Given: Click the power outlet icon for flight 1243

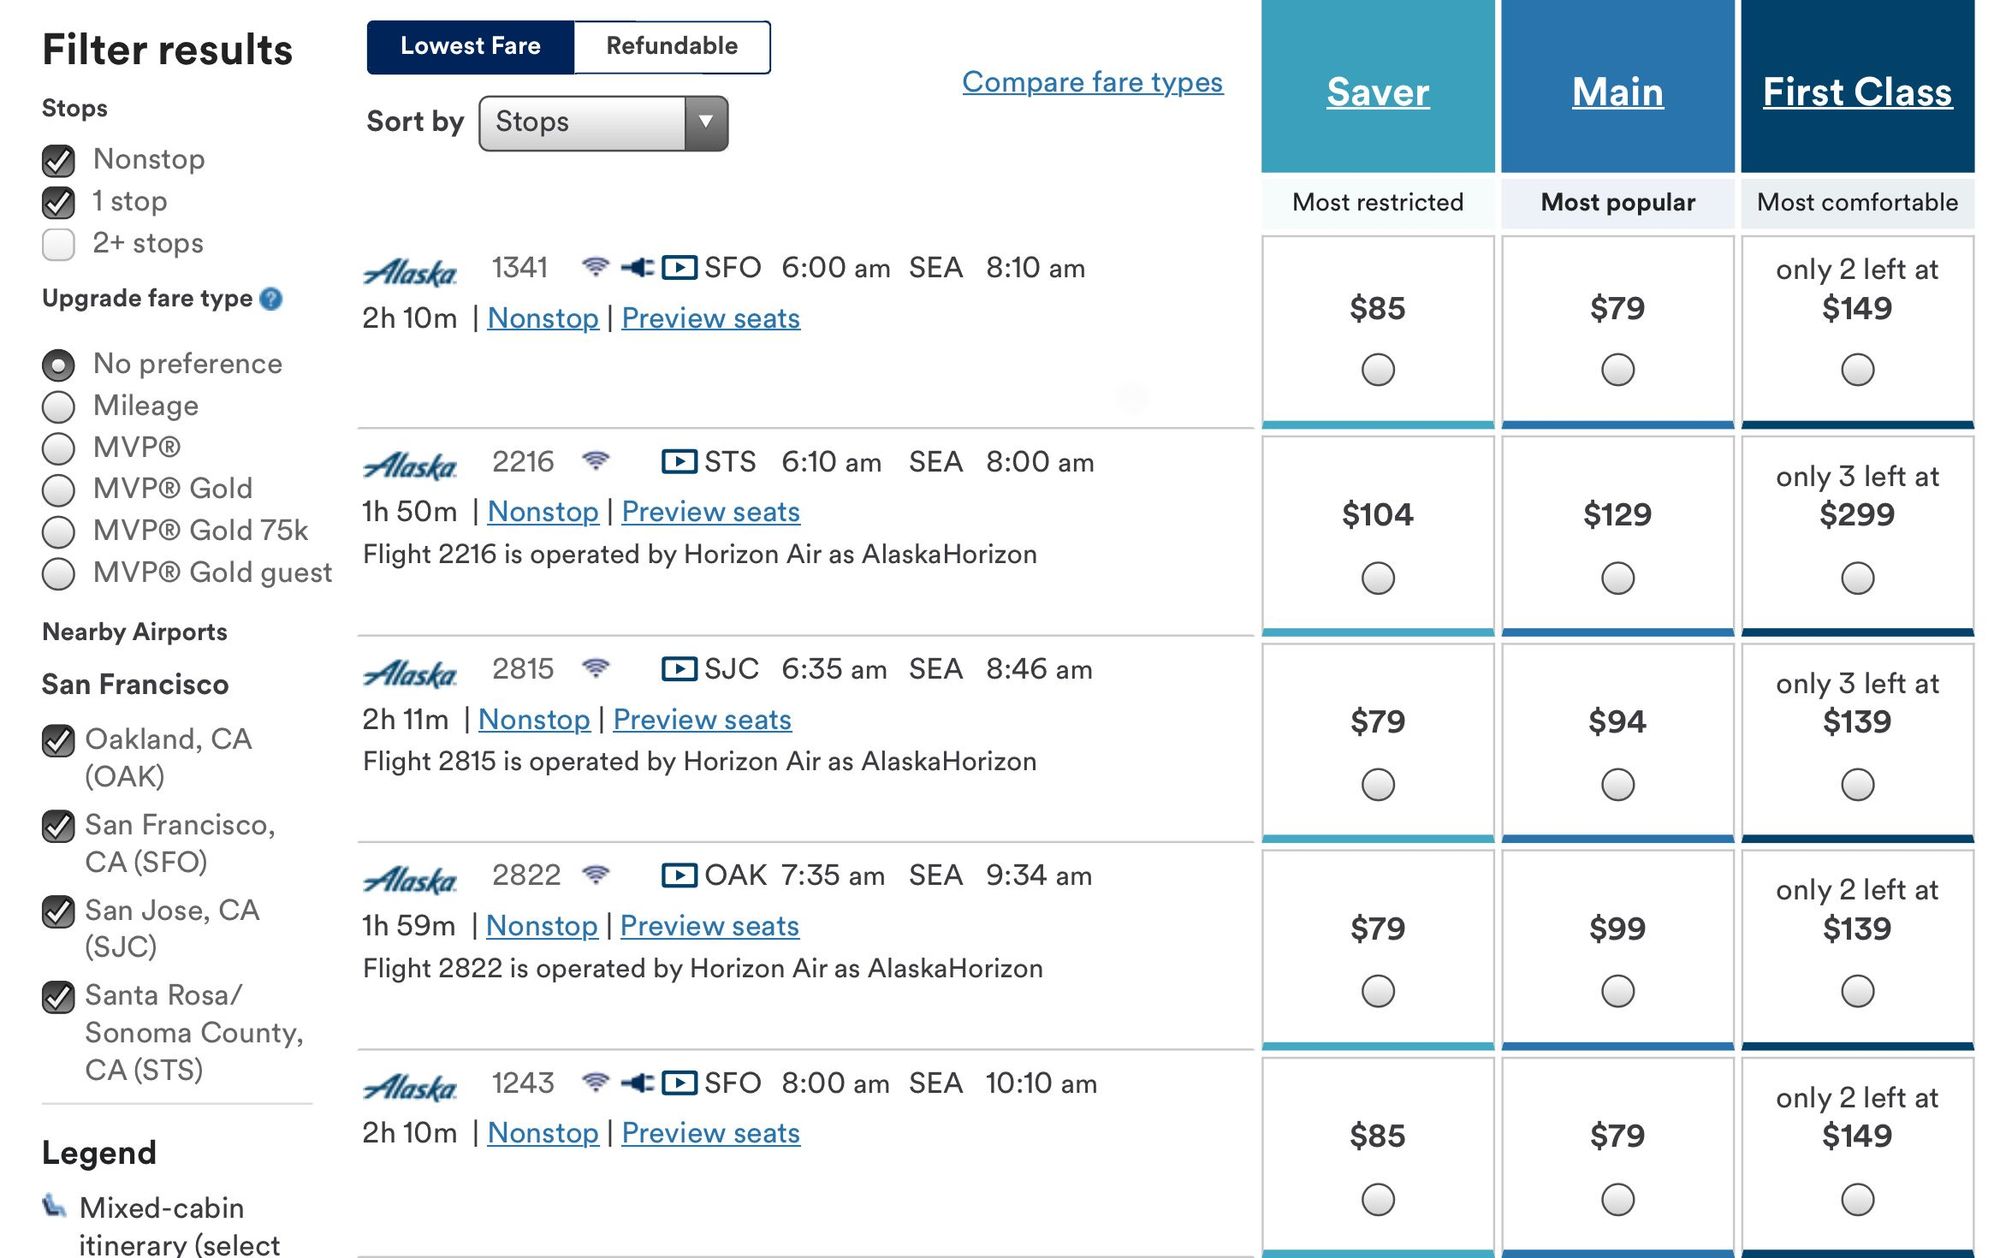Looking at the screenshot, I should (x=637, y=1083).
